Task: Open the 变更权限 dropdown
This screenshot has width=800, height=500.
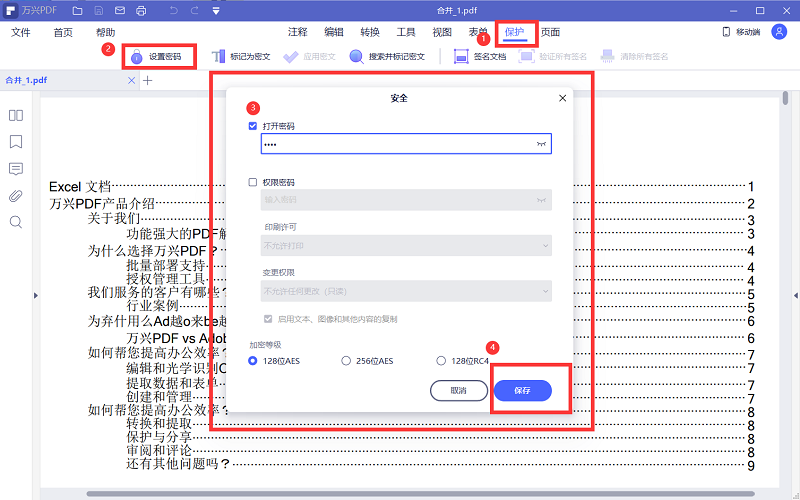Action: 406,291
